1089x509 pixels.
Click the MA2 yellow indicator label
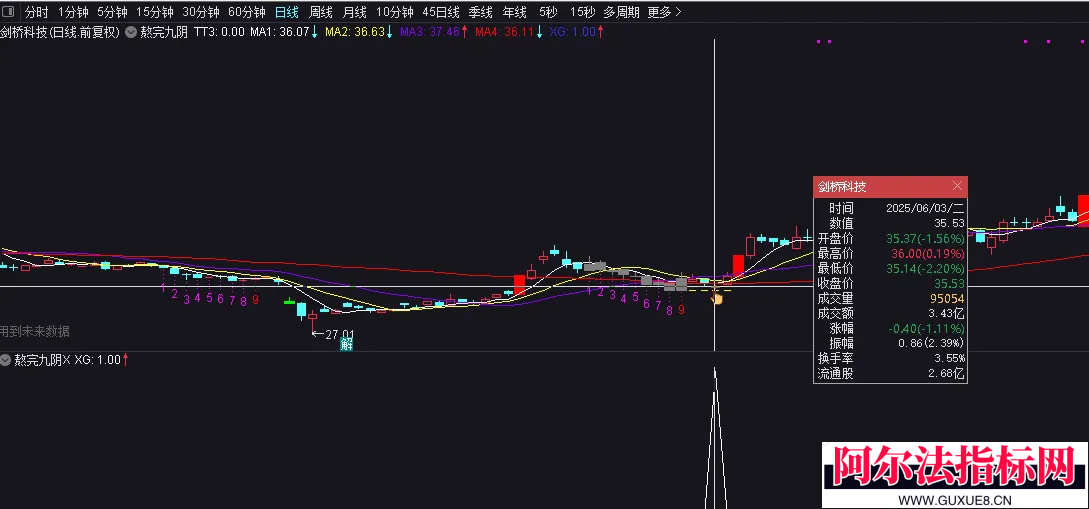click(x=355, y=32)
